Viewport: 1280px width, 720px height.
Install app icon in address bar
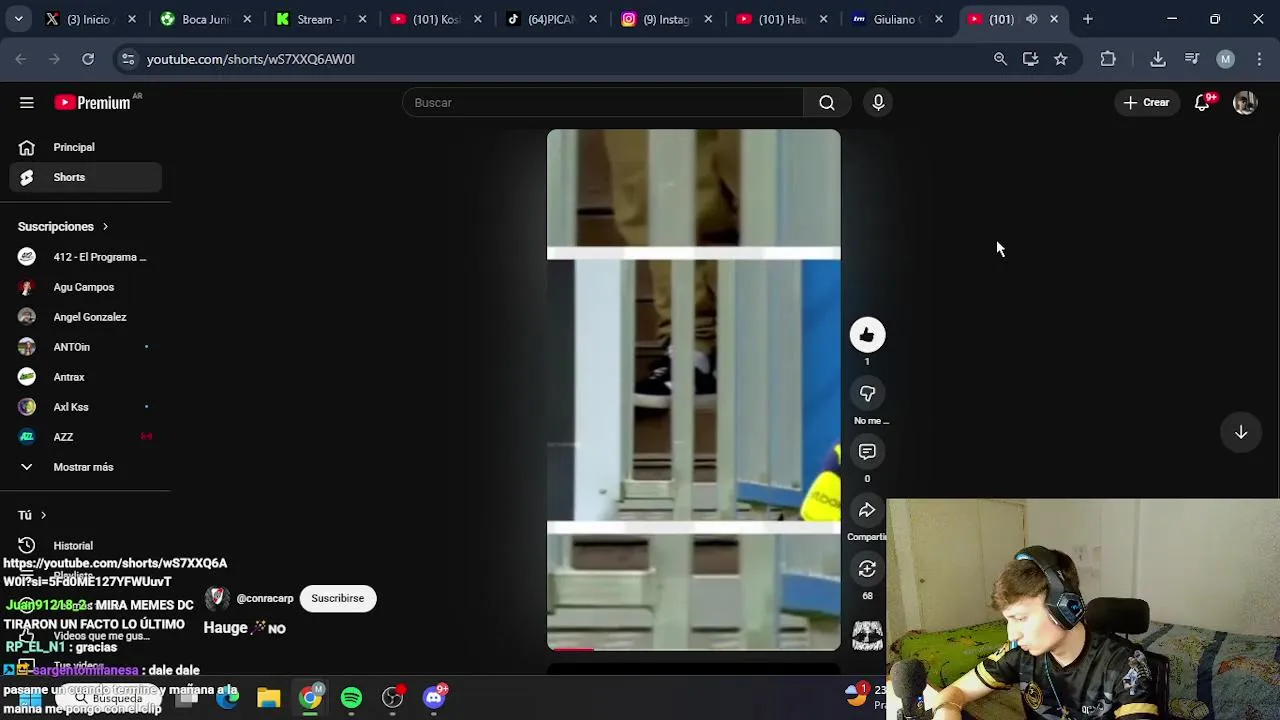(1030, 59)
